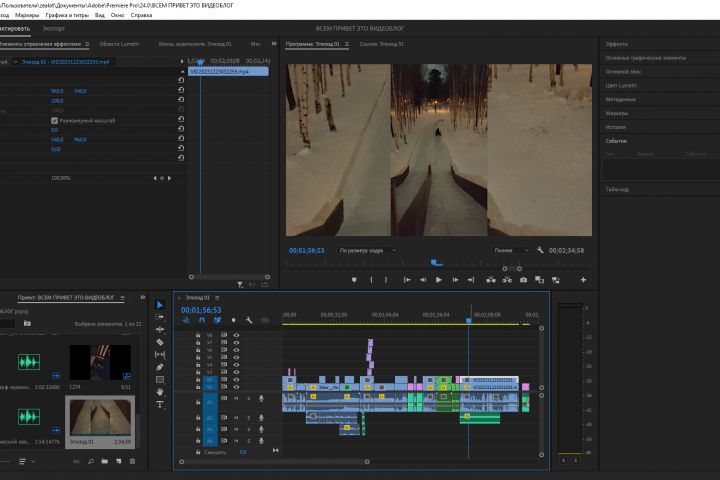The height and width of the screenshot is (480, 720).
Task: Select the Pen tool in the toolbar
Action: (x=159, y=367)
